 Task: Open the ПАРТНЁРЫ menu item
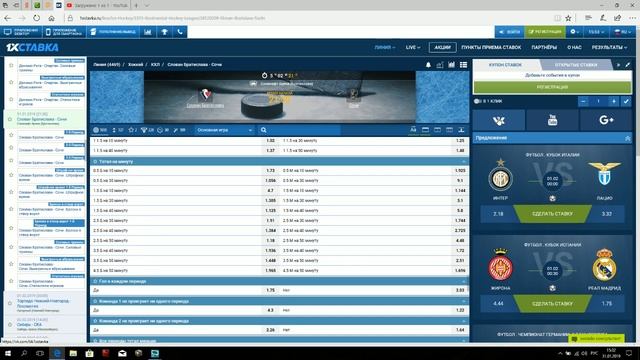(x=544, y=47)
